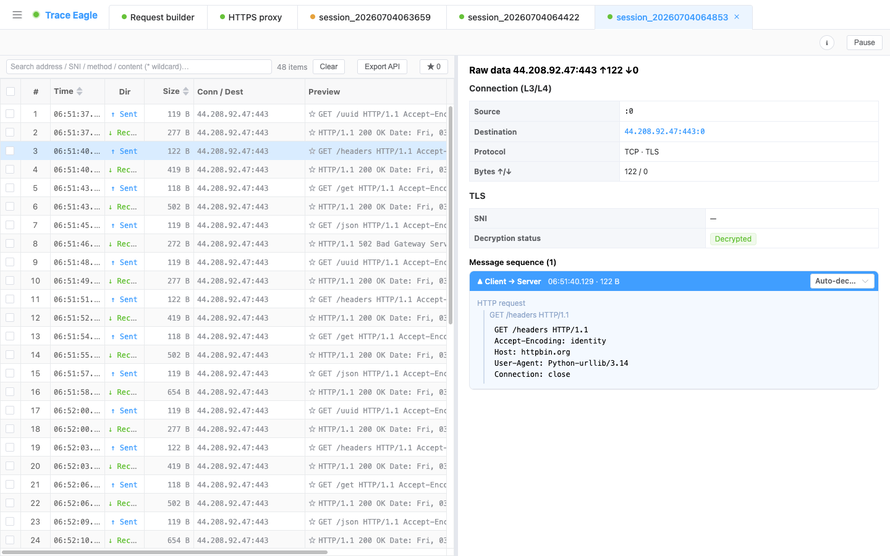The image size is (890, 556).
Task: Click the '48 items' count label
Action: click(x=292, y=67)
